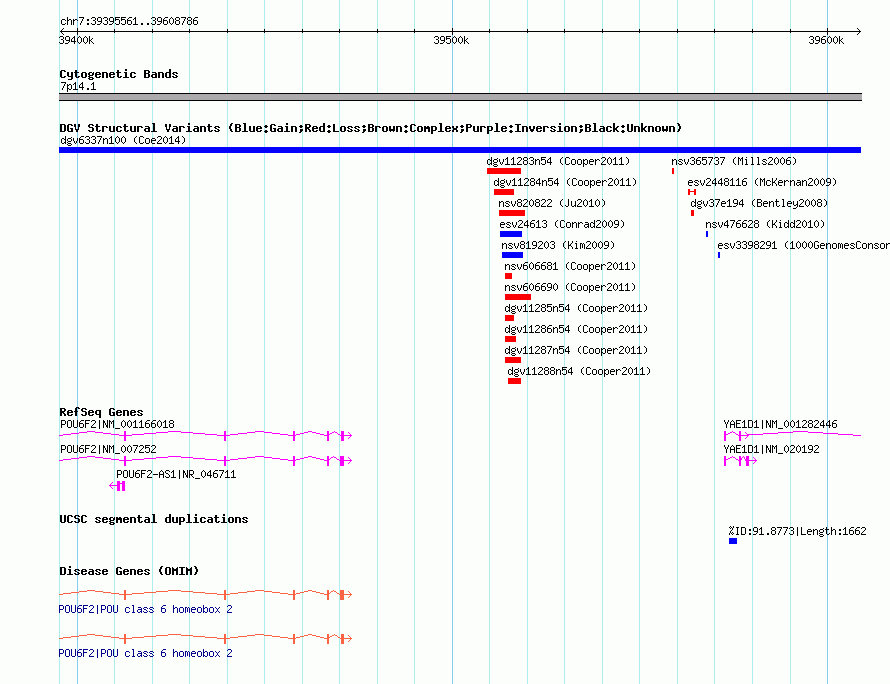The width and height of the screenshot is (890, 684).
Task: Click the red bar under nsv606690
Action: [518, 297]
